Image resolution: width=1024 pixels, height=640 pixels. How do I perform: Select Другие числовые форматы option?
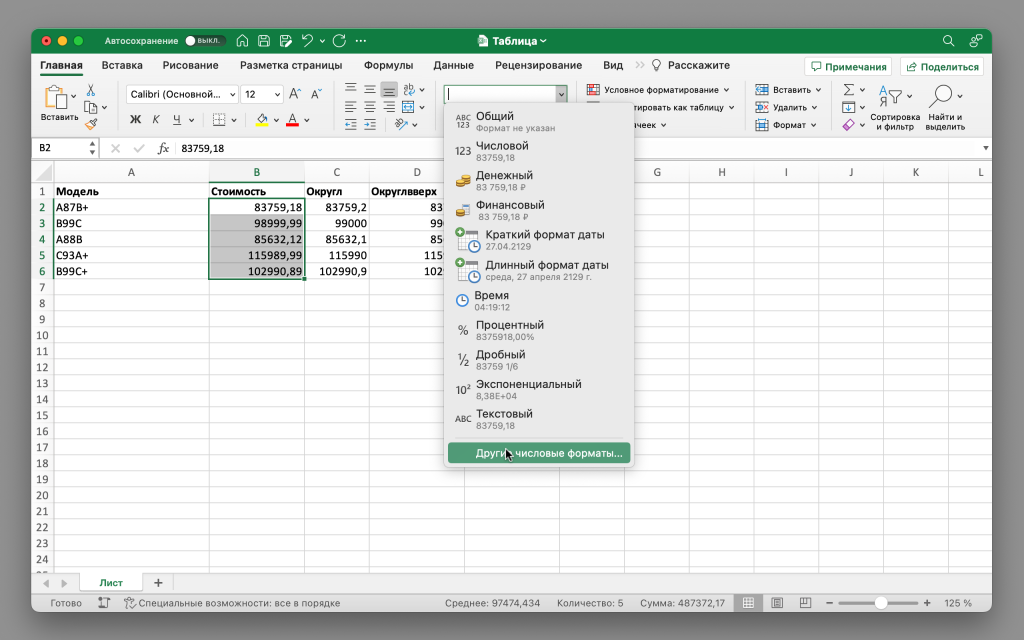point(539,453)
